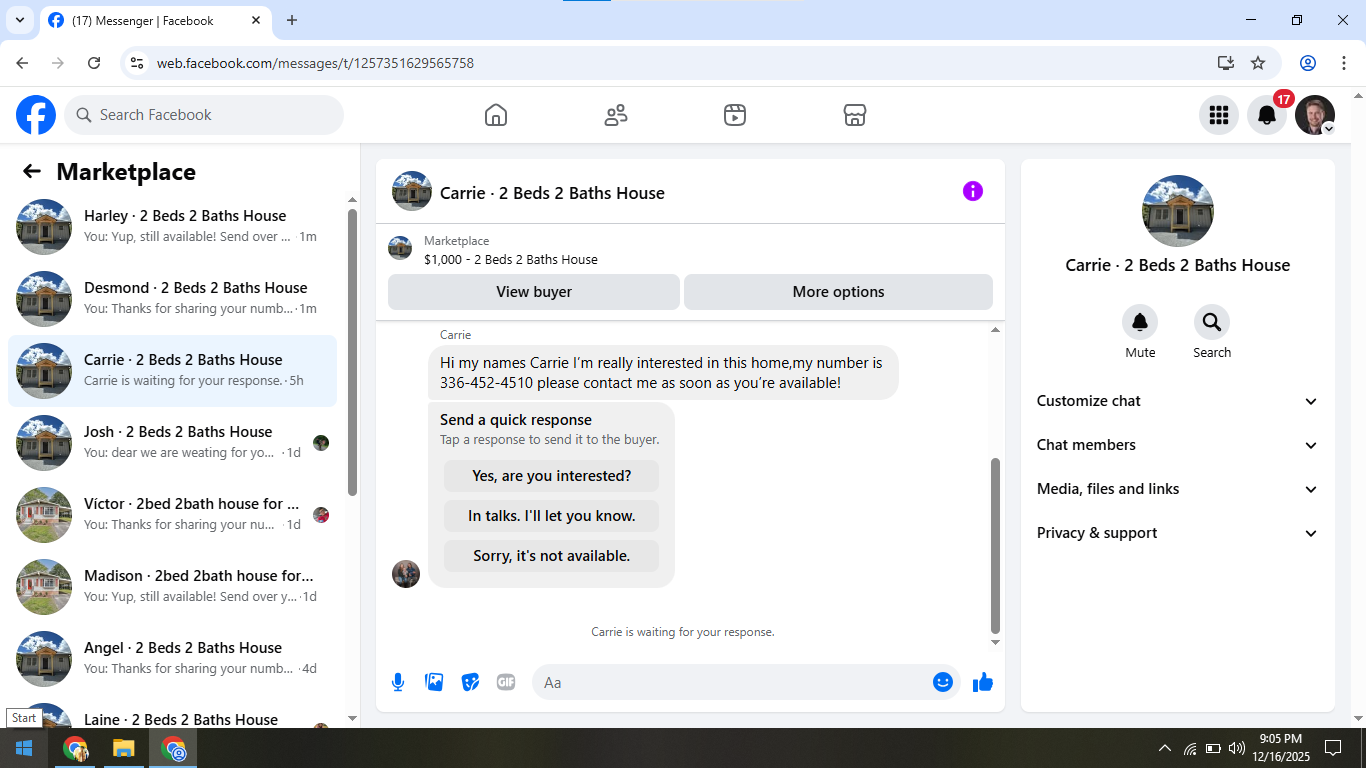
Task: Open Notifications bell with 17 badge
Action: click(x=1267, y=115)
